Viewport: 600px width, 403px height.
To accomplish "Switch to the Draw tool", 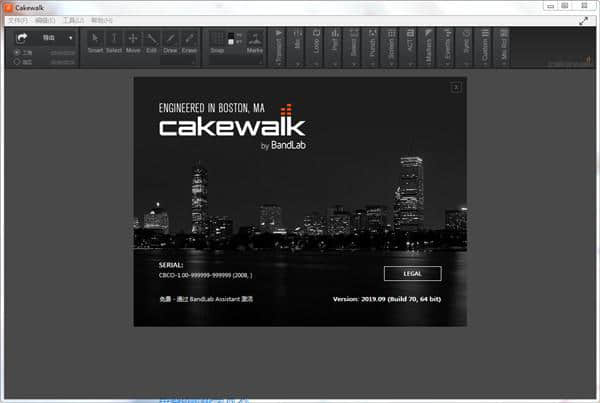I will (171, 40).
